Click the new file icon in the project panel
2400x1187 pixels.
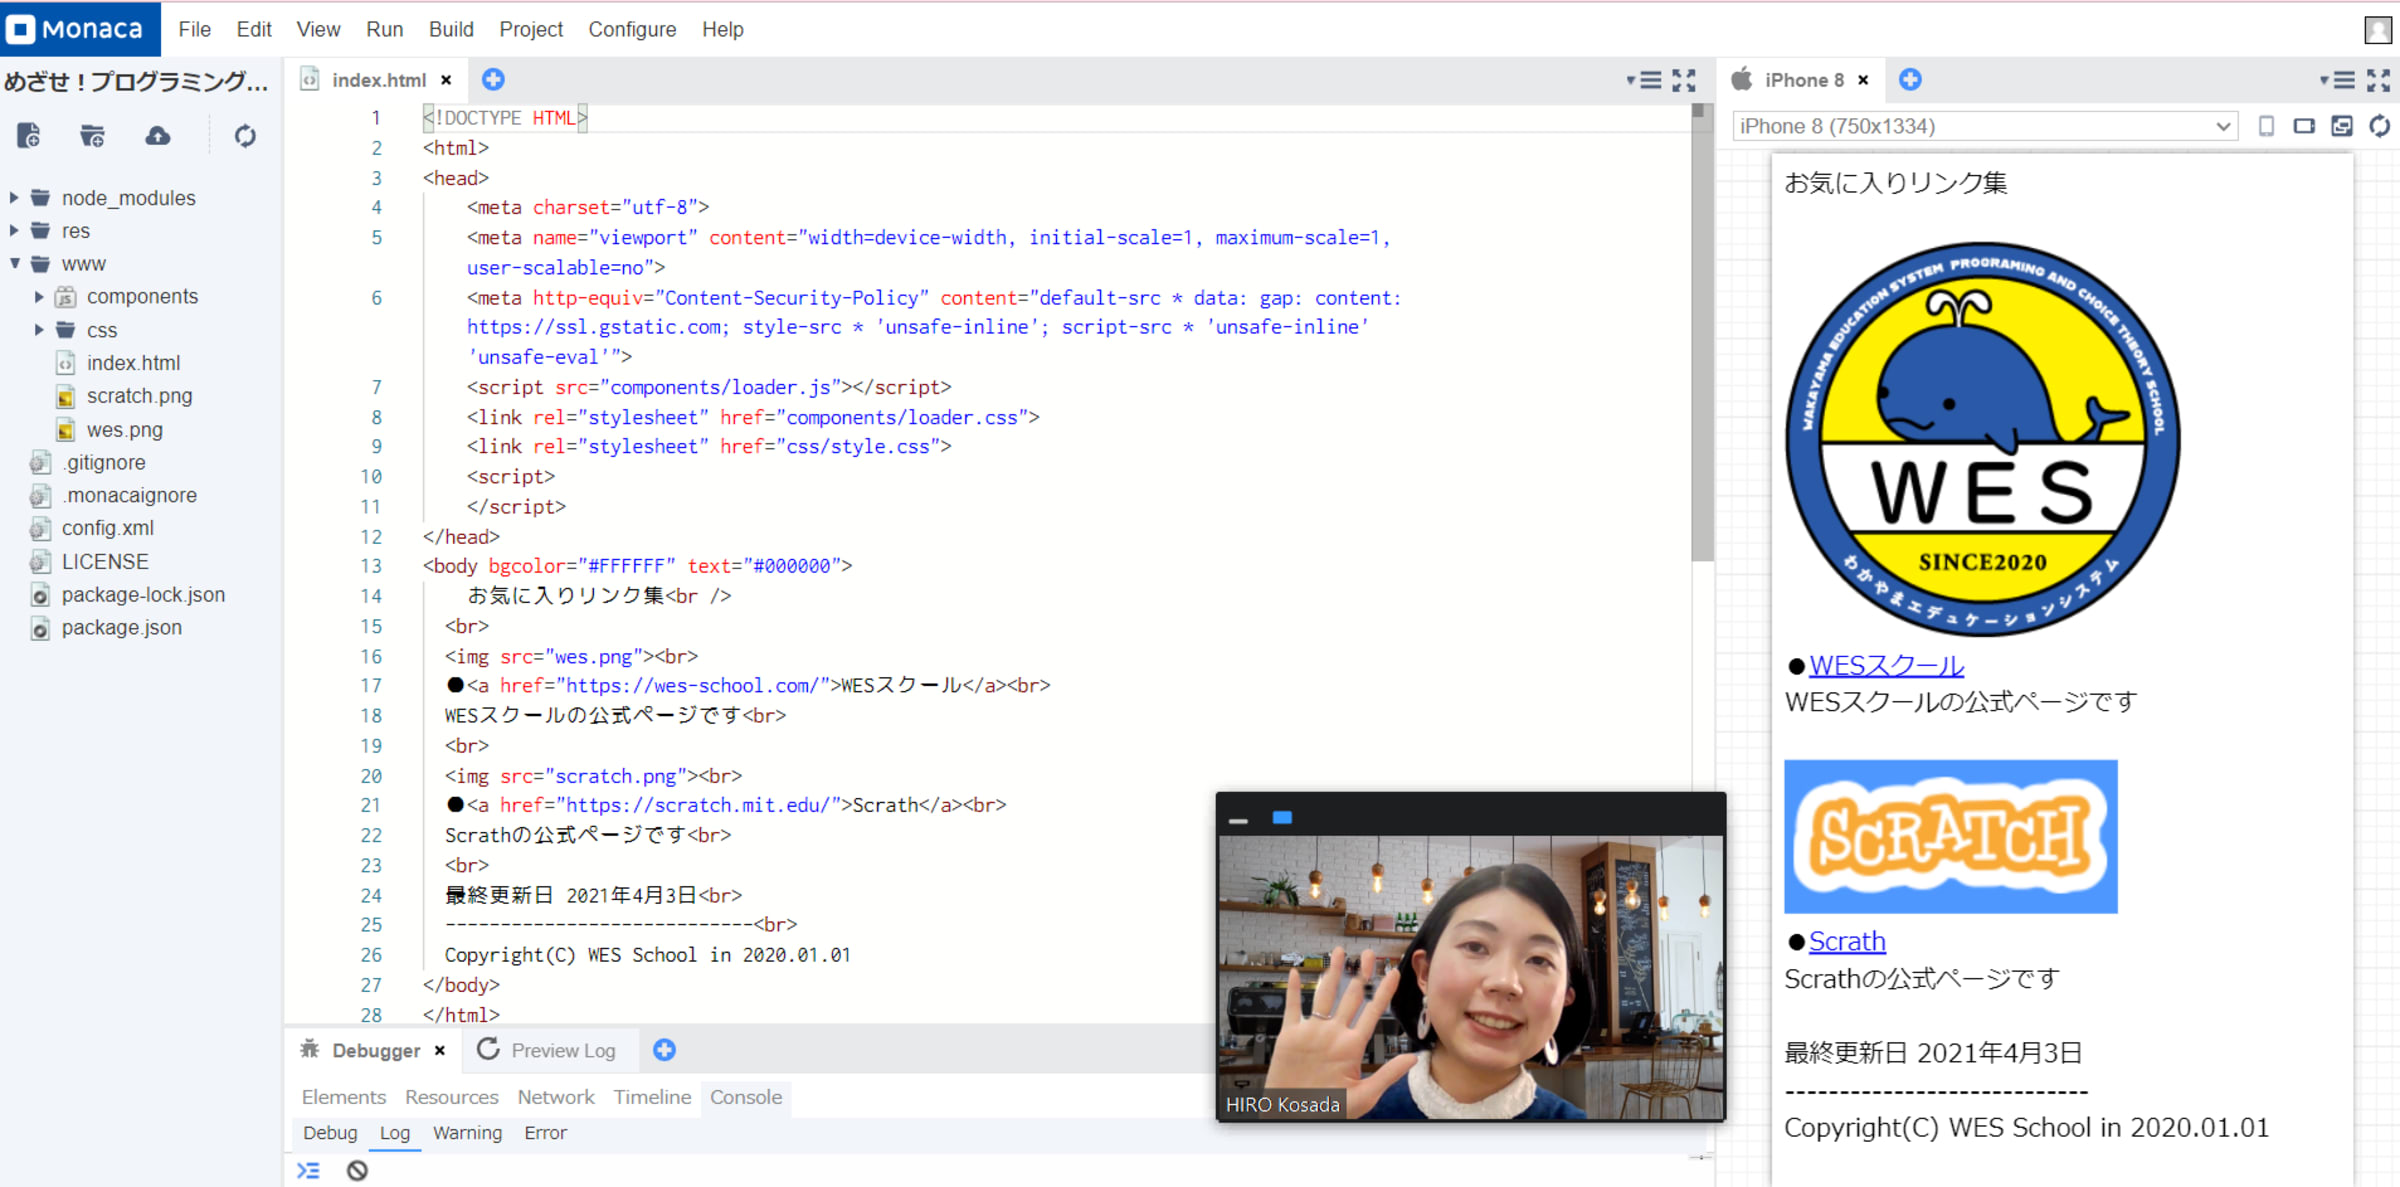[x=29, y=136]
